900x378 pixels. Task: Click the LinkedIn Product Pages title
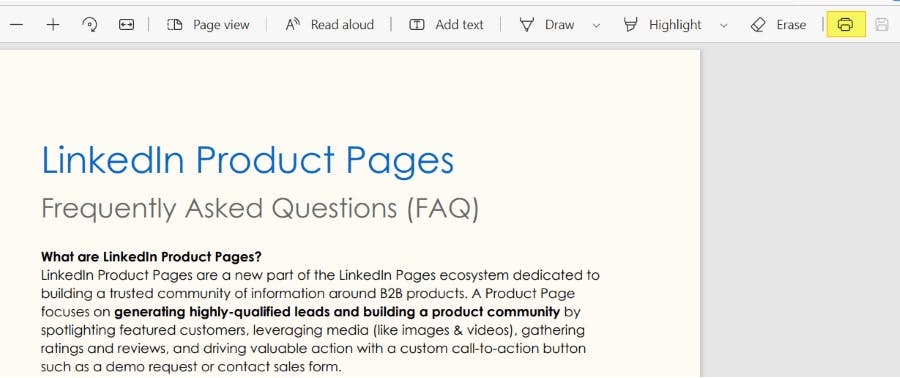point(247,160)
